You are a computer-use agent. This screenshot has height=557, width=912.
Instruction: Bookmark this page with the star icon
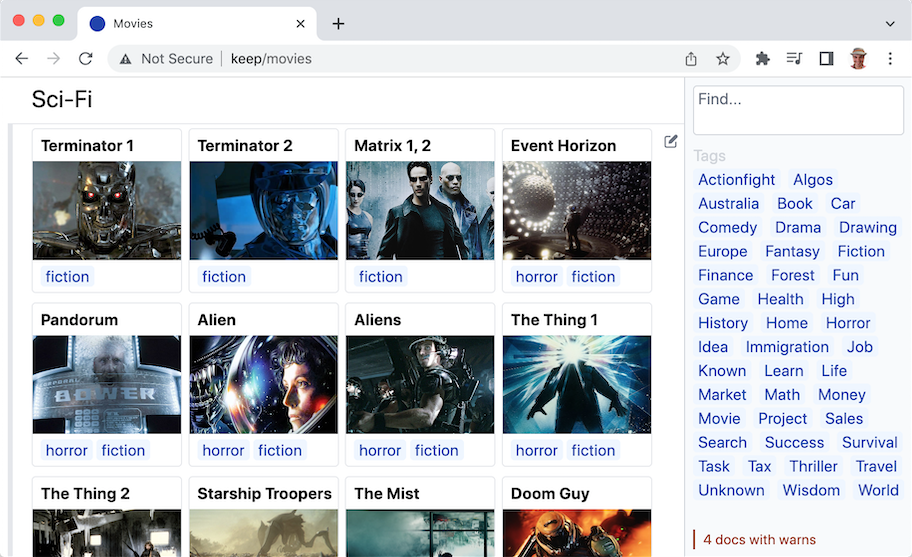click(723, 59)
